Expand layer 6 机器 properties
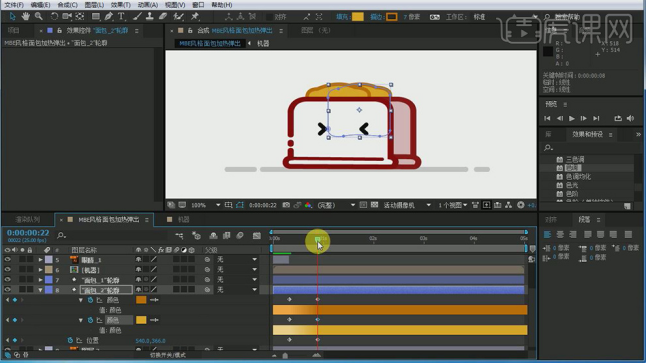Screen dimensions: 646x364 pyautogui.click(x=40, y=270)
